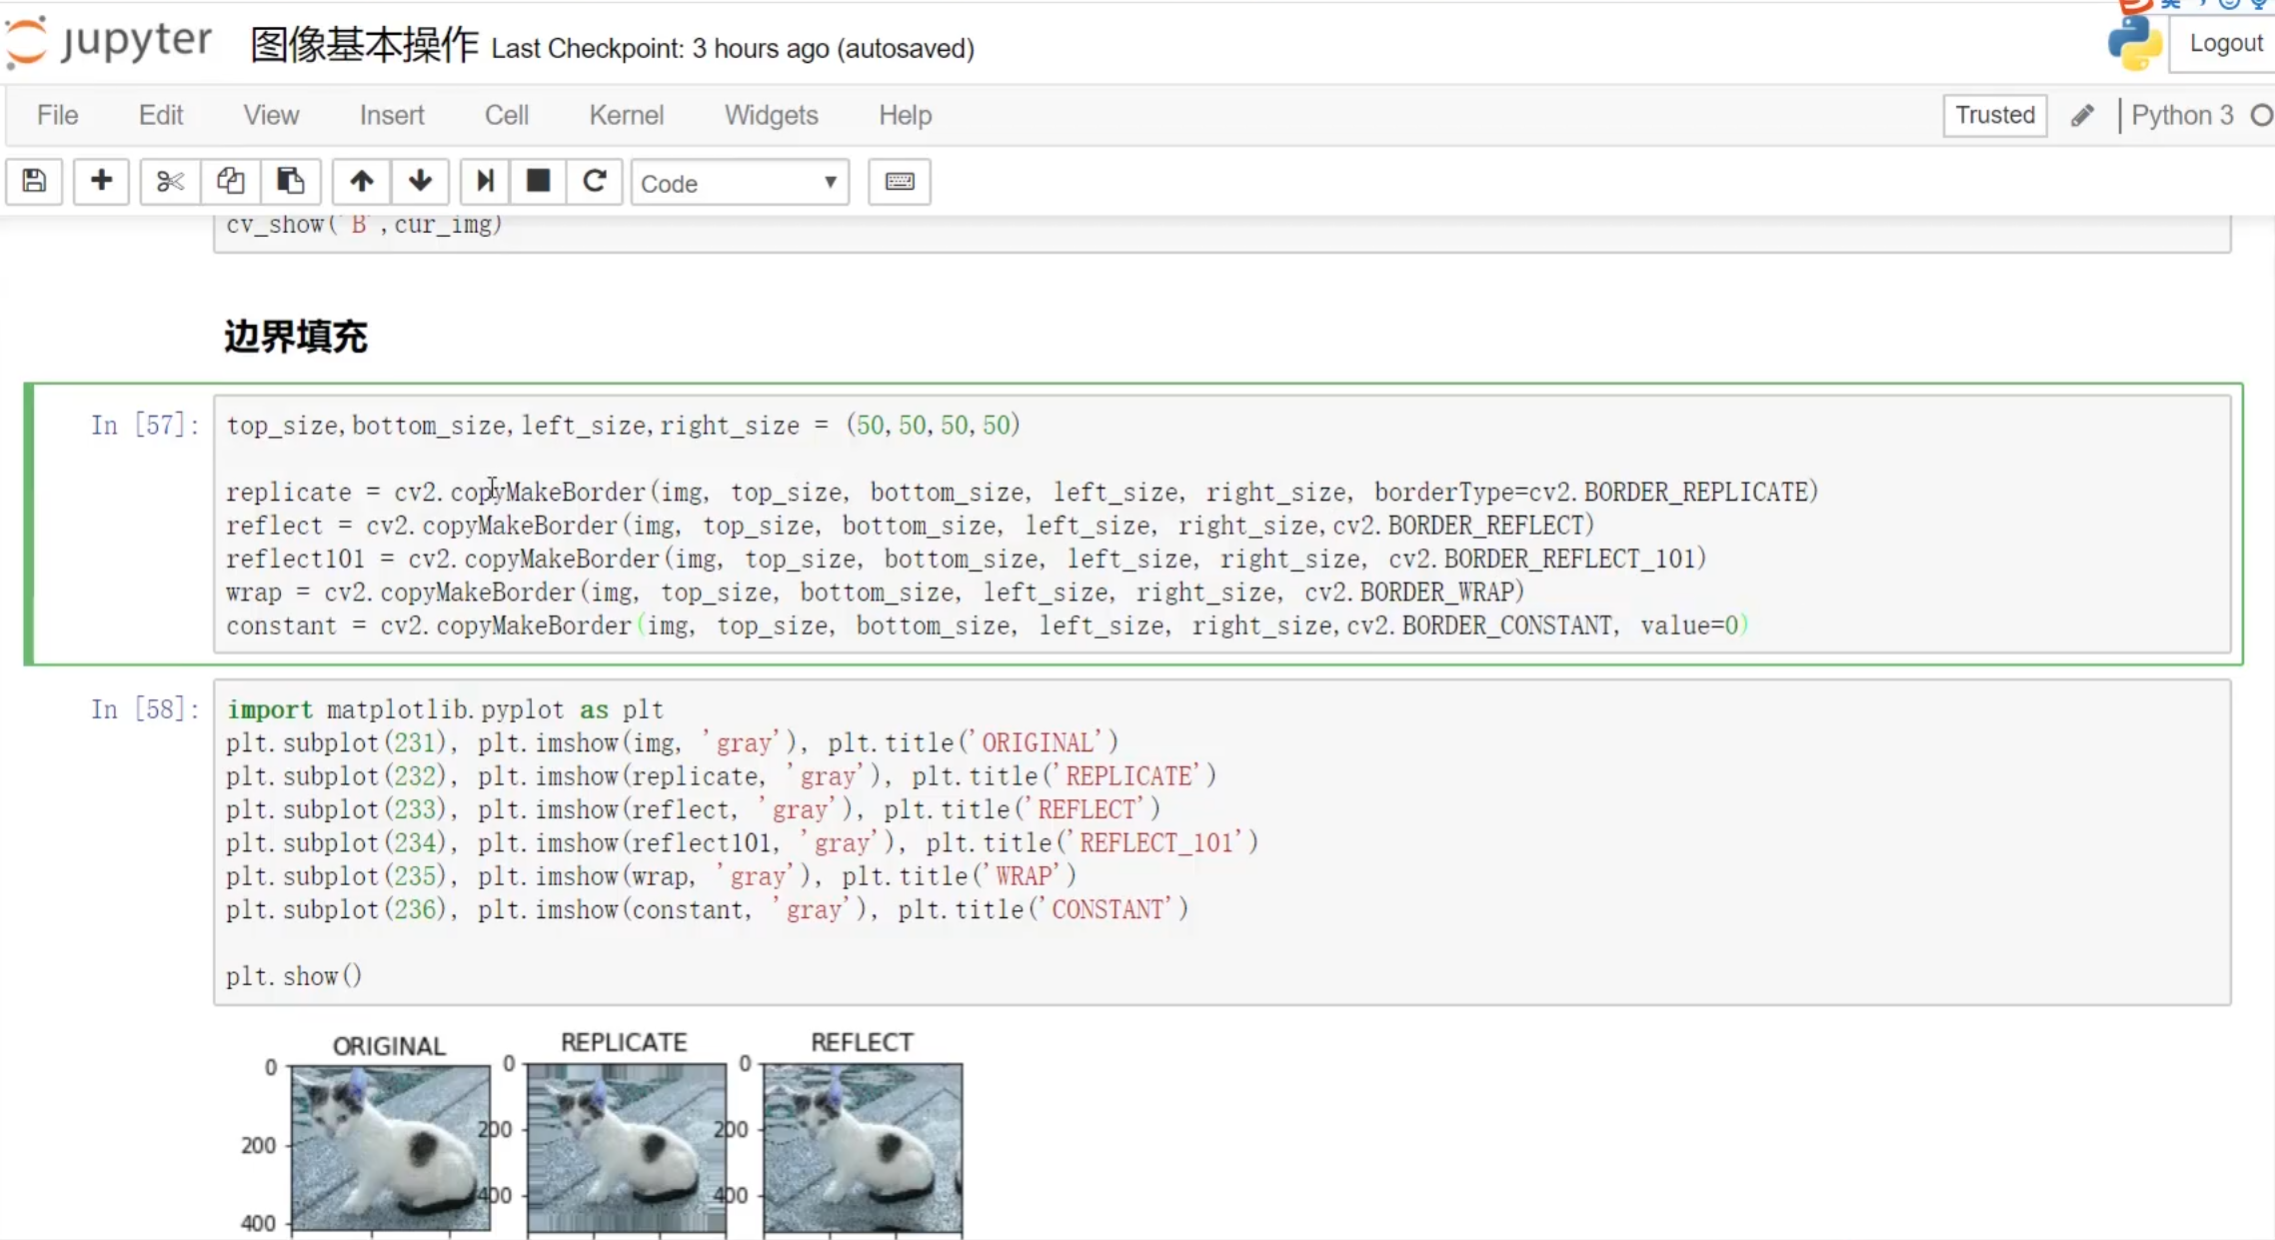2275x1240 pixels.
Task: Click the Jupyter logo link
Action: coord(110,42)
